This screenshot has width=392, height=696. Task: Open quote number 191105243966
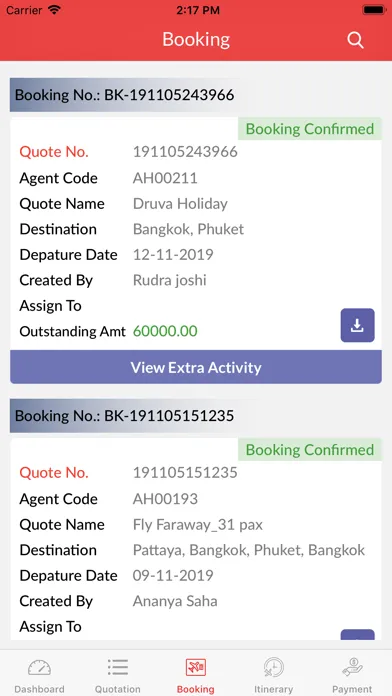tap(185, 152)
